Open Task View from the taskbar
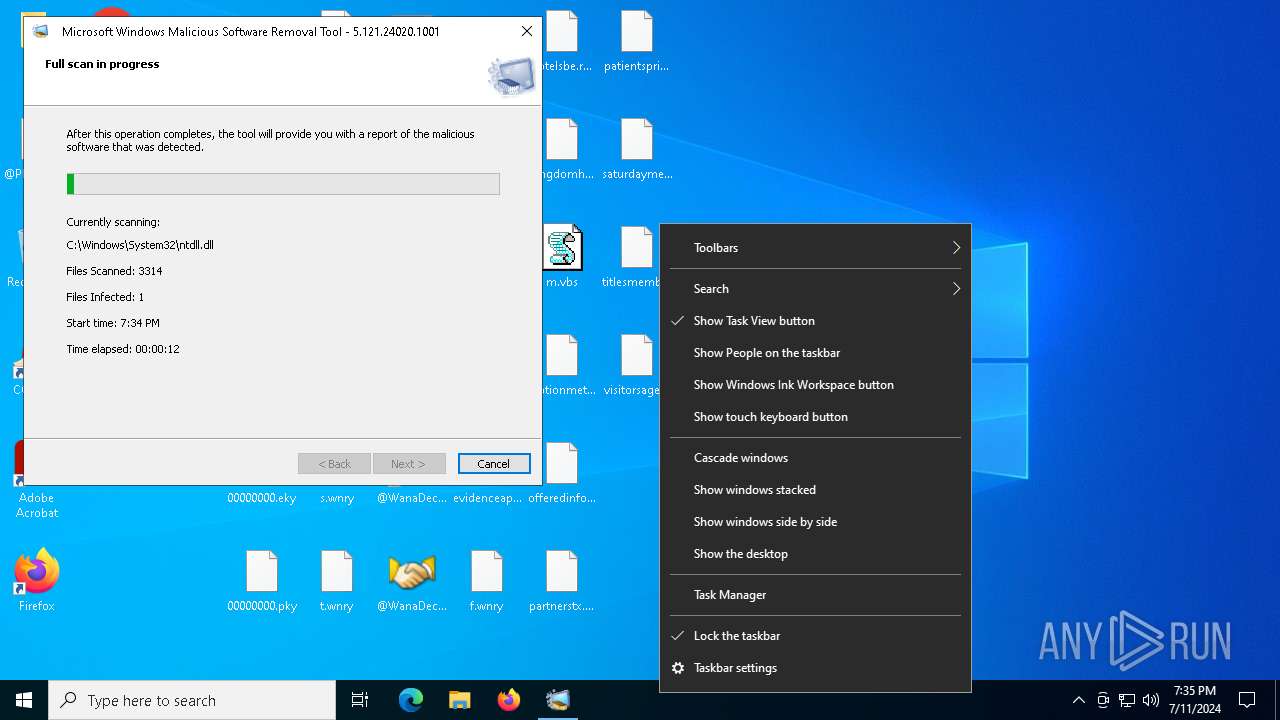The width and height of the screenshot is (1280, 720). (x=360, y=700)
